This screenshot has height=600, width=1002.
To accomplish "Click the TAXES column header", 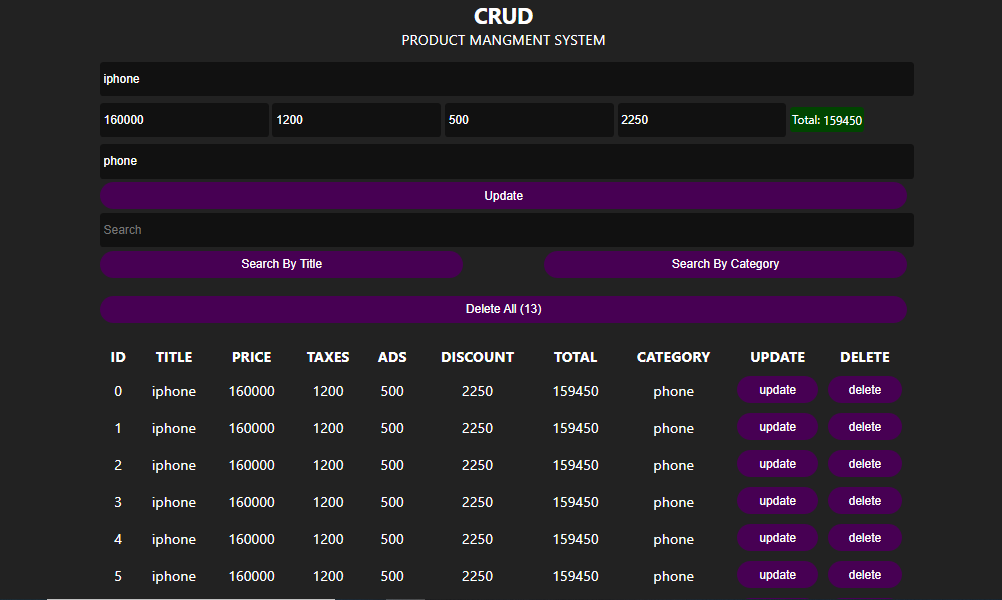I will [328, 357].
